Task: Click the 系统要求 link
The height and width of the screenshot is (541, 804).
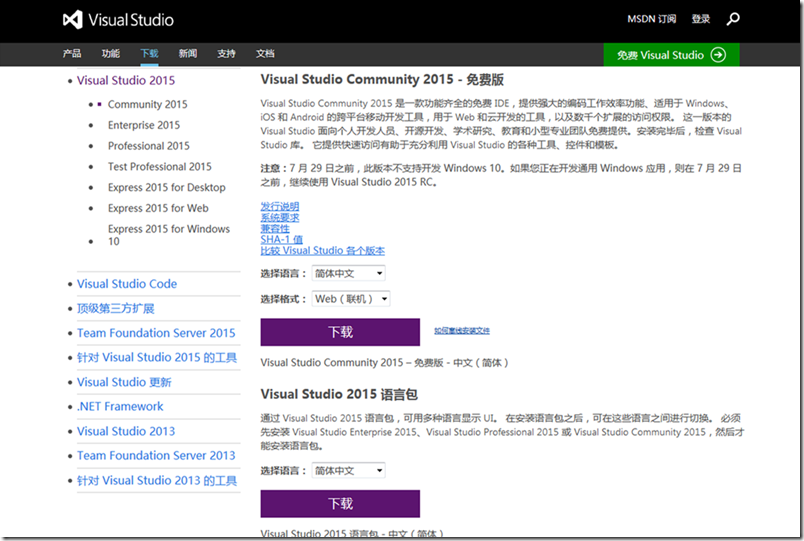Action: click(x=279, y=217)
